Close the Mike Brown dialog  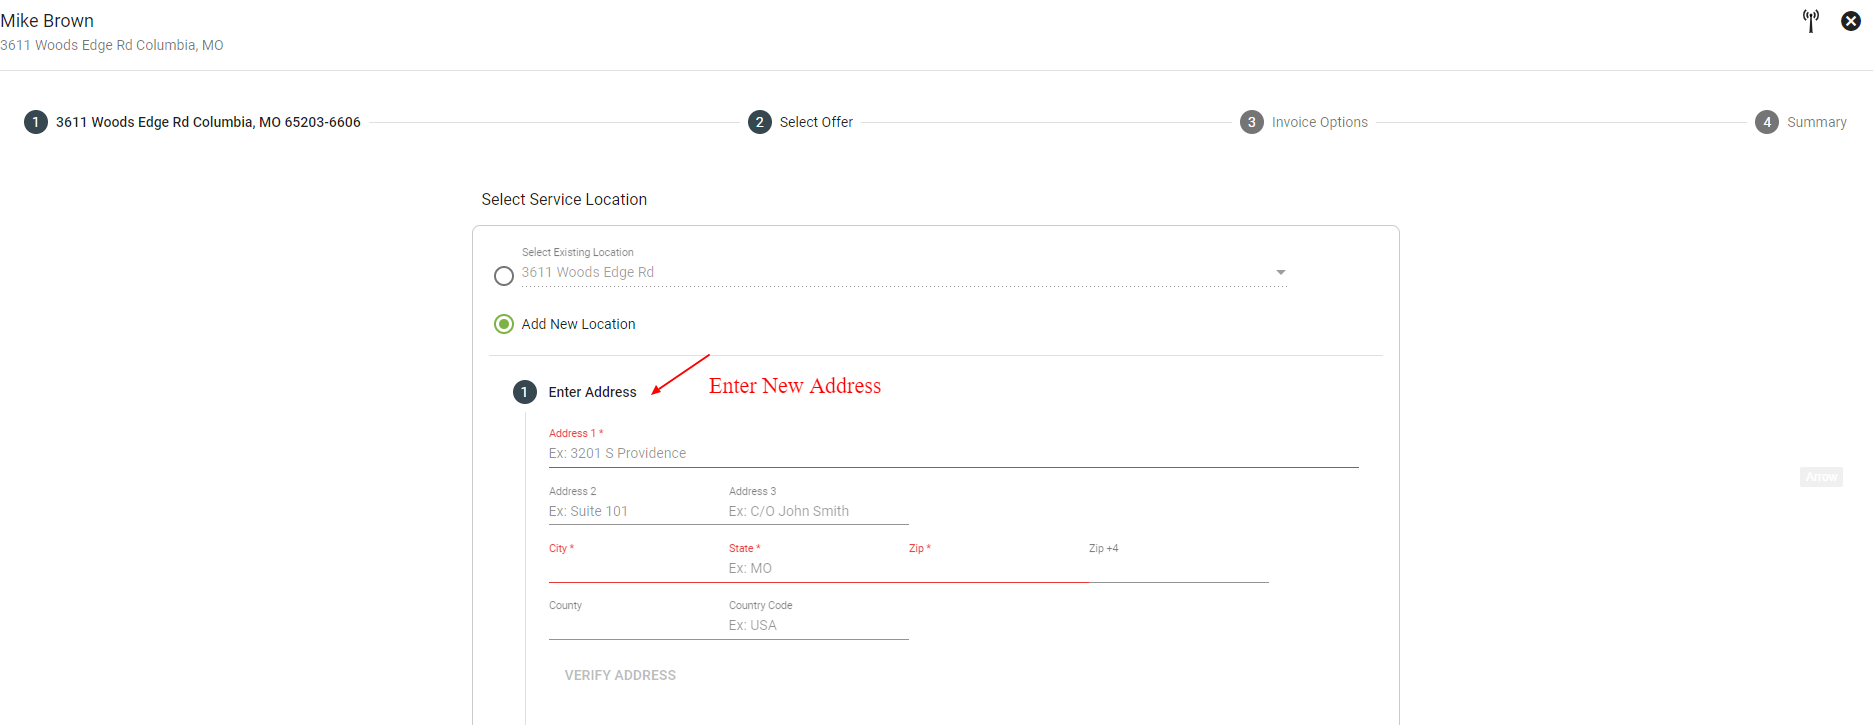1851,21
